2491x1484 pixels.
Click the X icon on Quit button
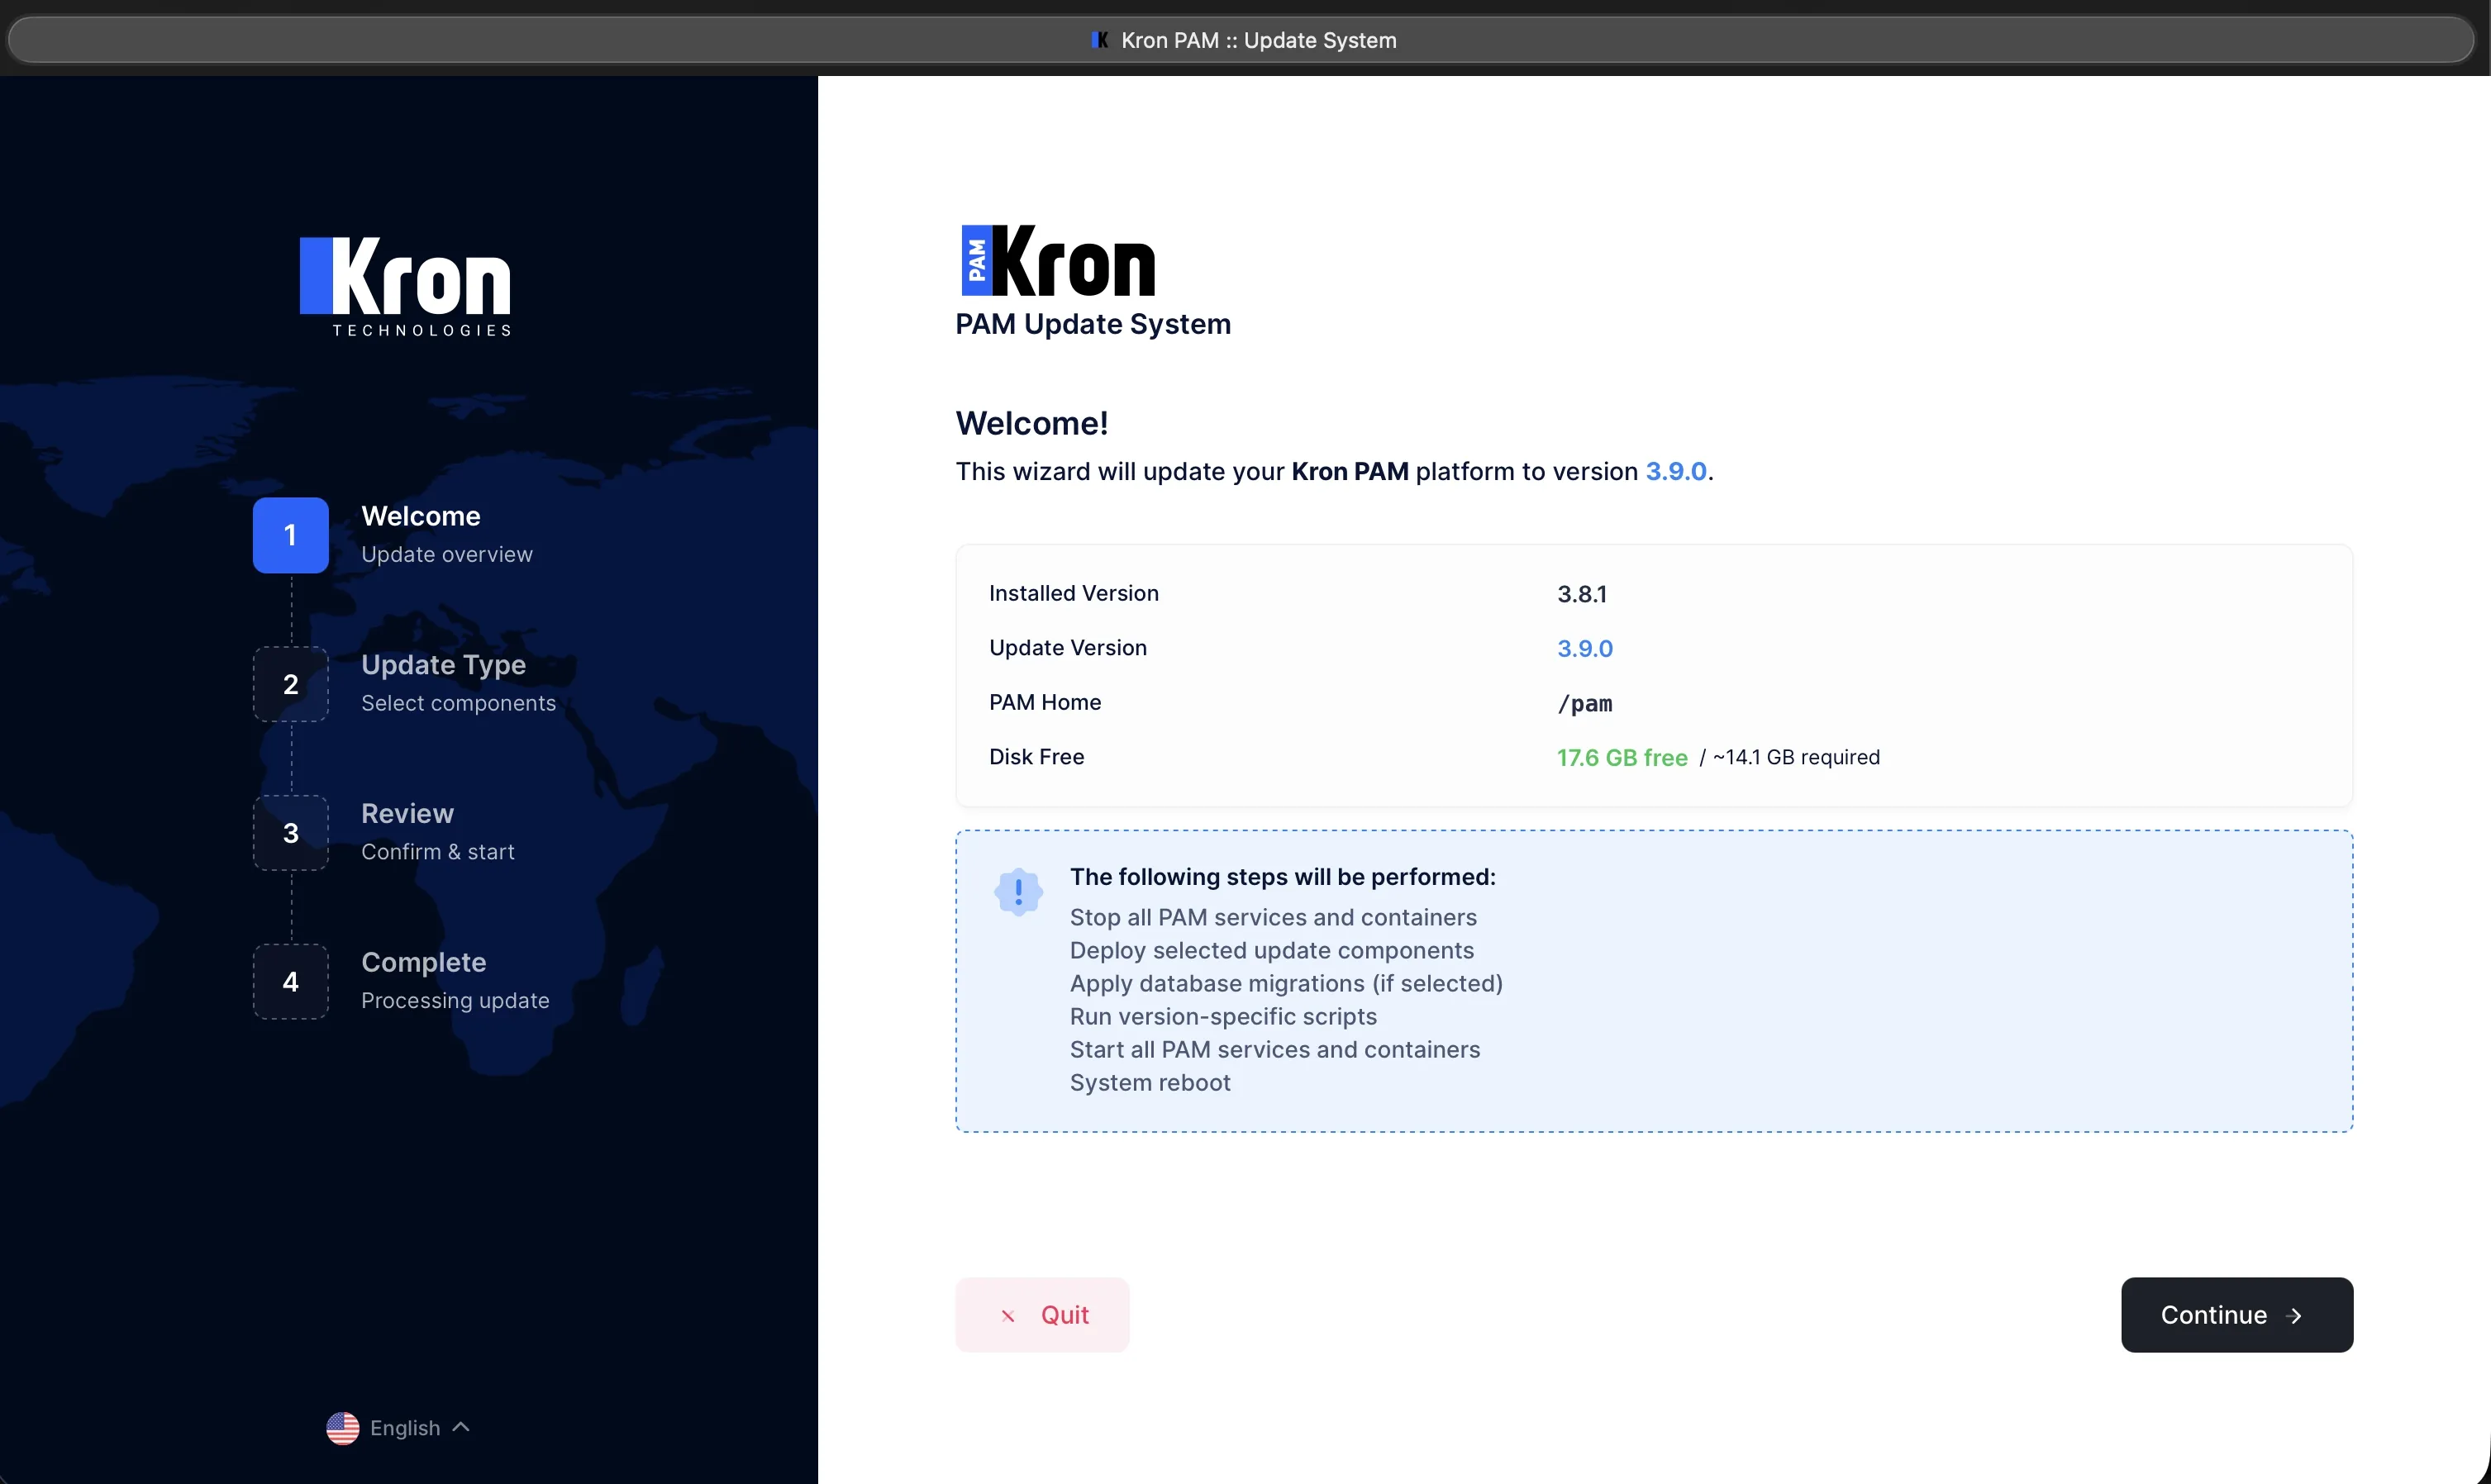coord(1008,1316)
